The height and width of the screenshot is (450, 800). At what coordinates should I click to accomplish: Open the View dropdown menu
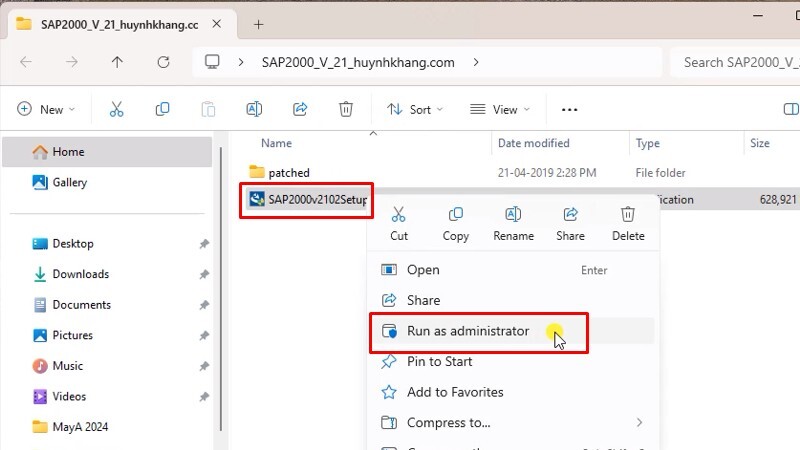[x=499, y=109]
